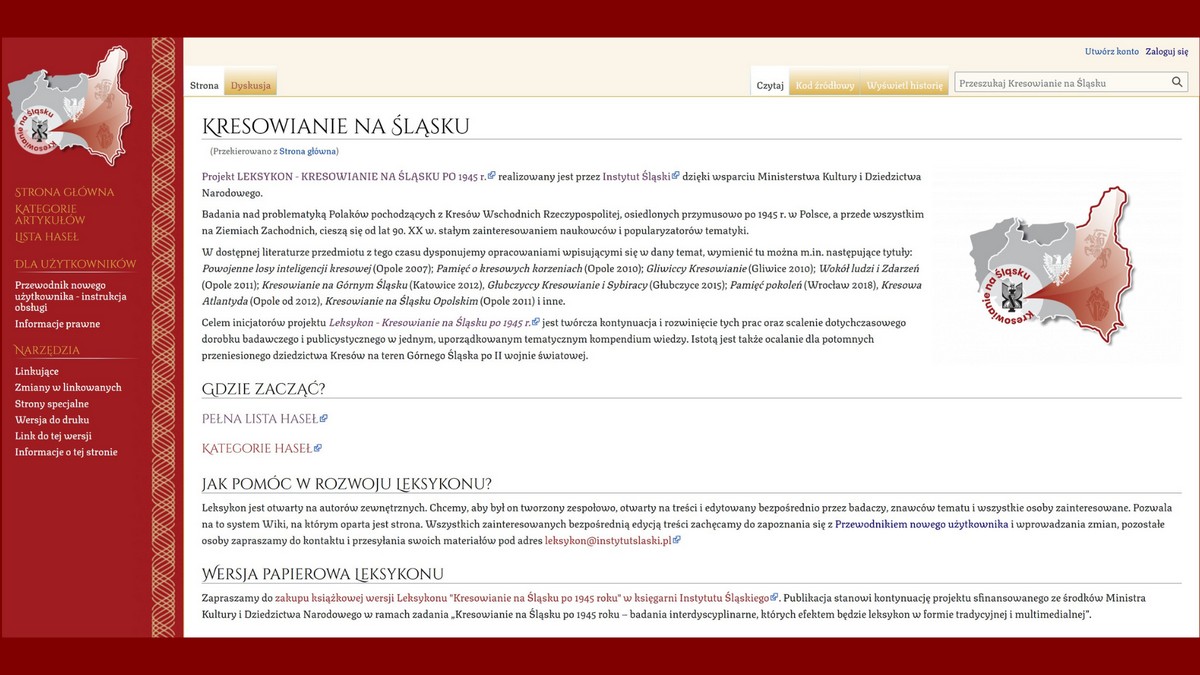Viewport: 1200px width, 675px height.
Task: Open Informacje prawne sidebar link
Action: pyautogui.click(x=57, y=324)
